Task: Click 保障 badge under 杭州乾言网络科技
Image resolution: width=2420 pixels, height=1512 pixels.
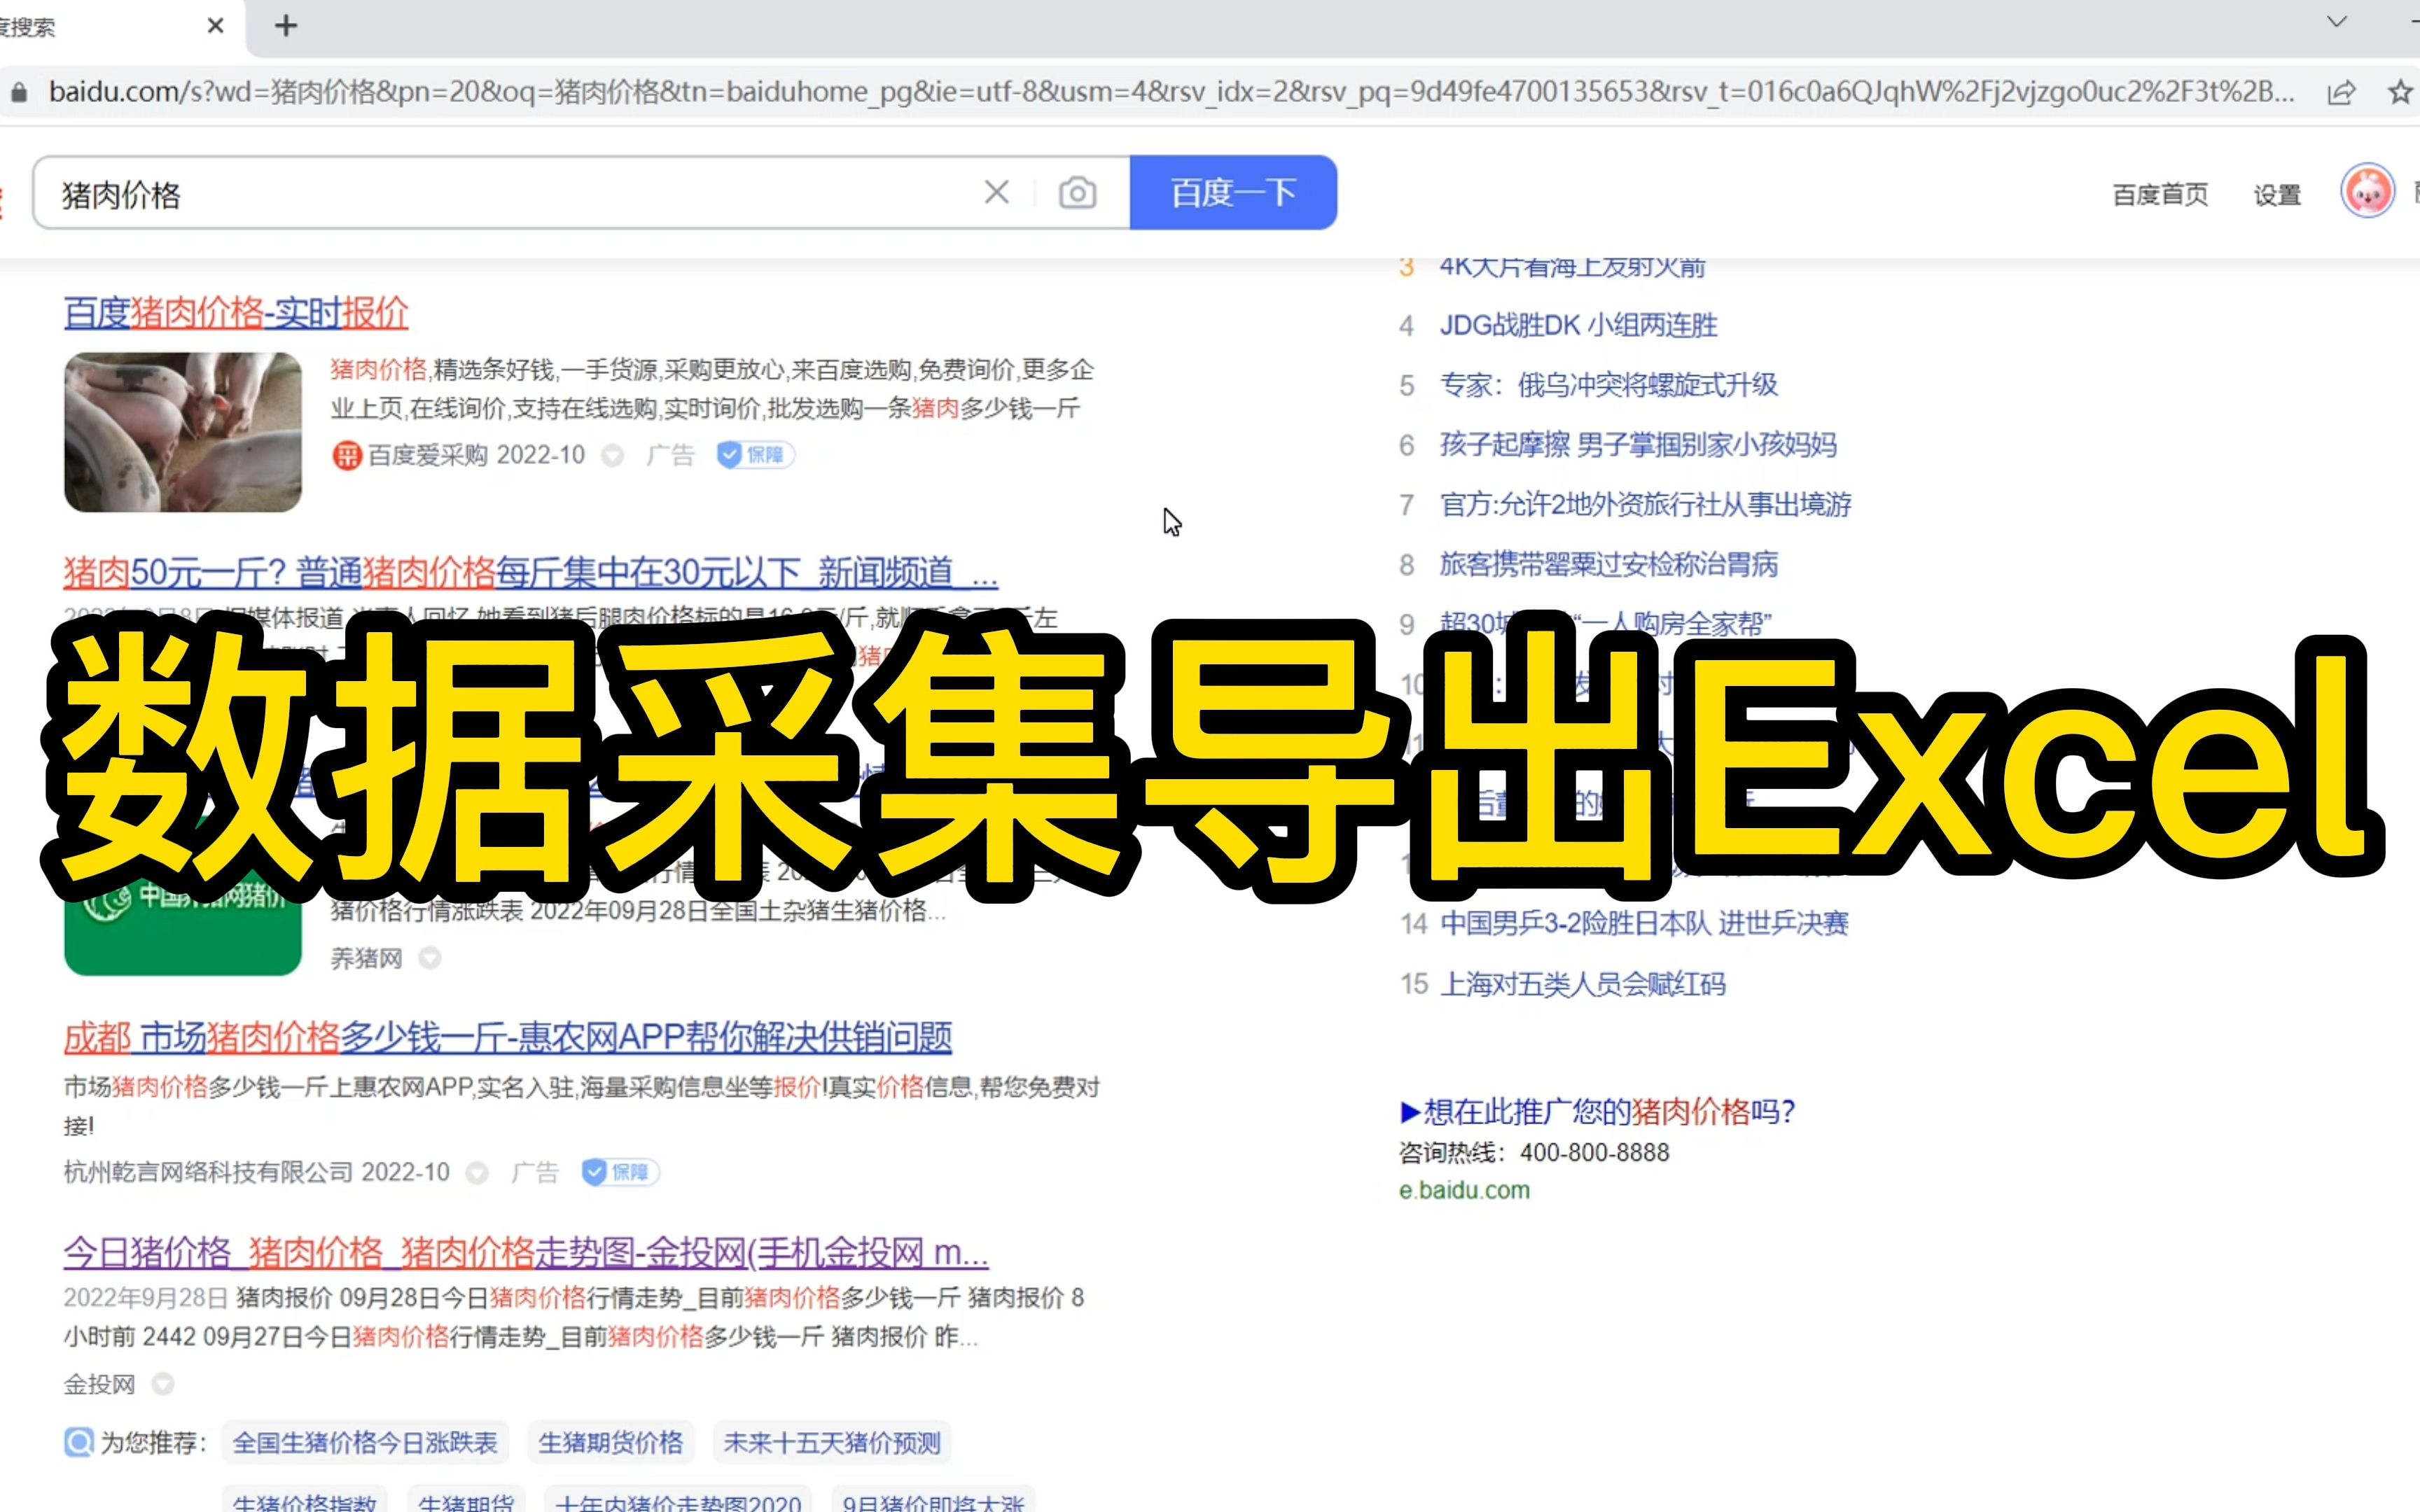Action: coord(620,1172)
